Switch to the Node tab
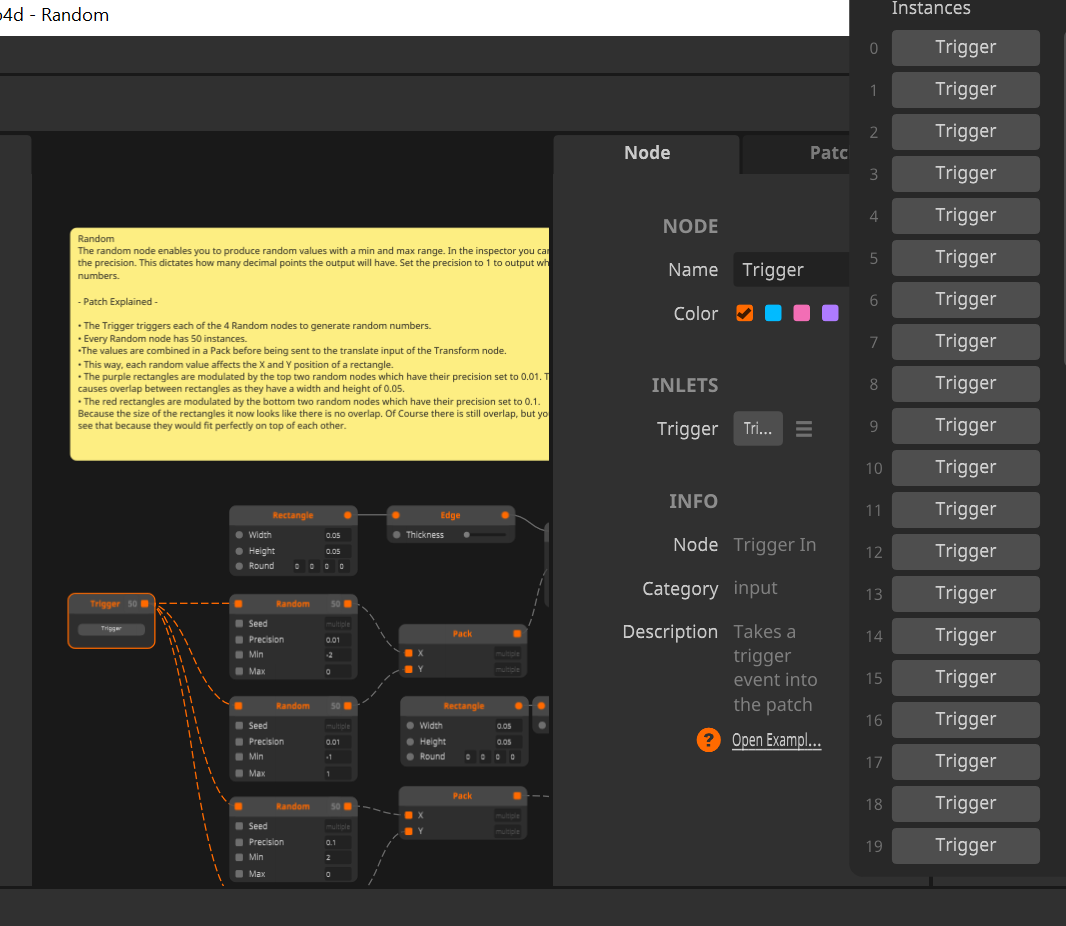This screenshot has height=926, width=1066. 647,153
